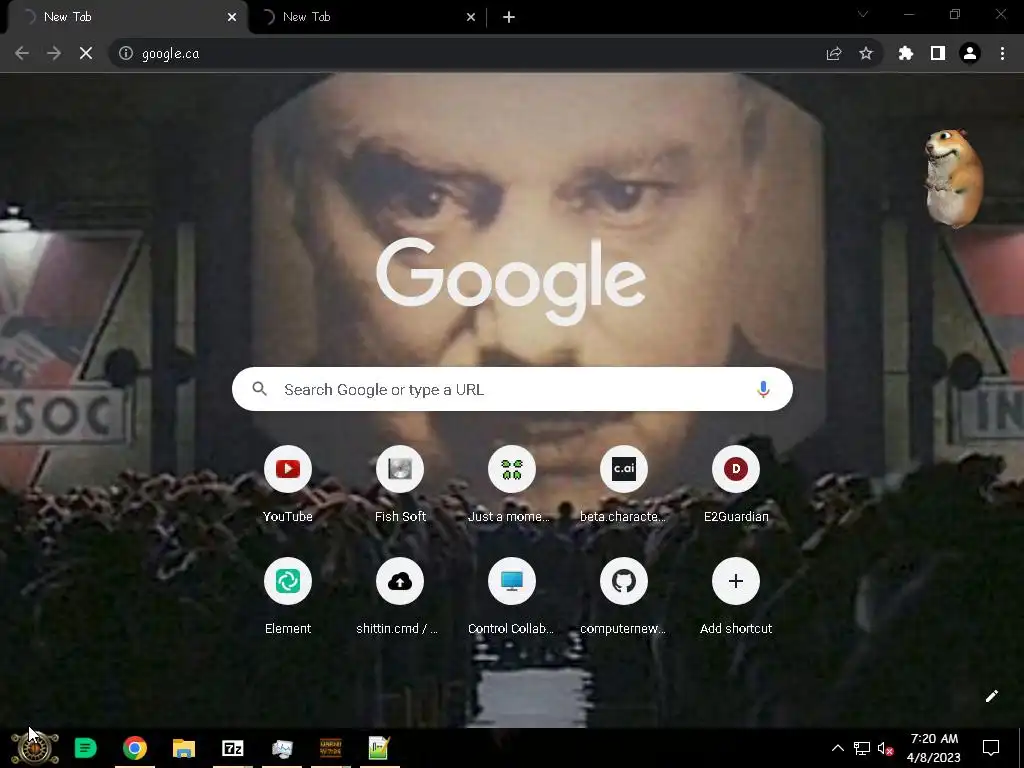This screenshot has width=1024, height=768.
Task: Switch to the first New Tab
Action: 124,17
